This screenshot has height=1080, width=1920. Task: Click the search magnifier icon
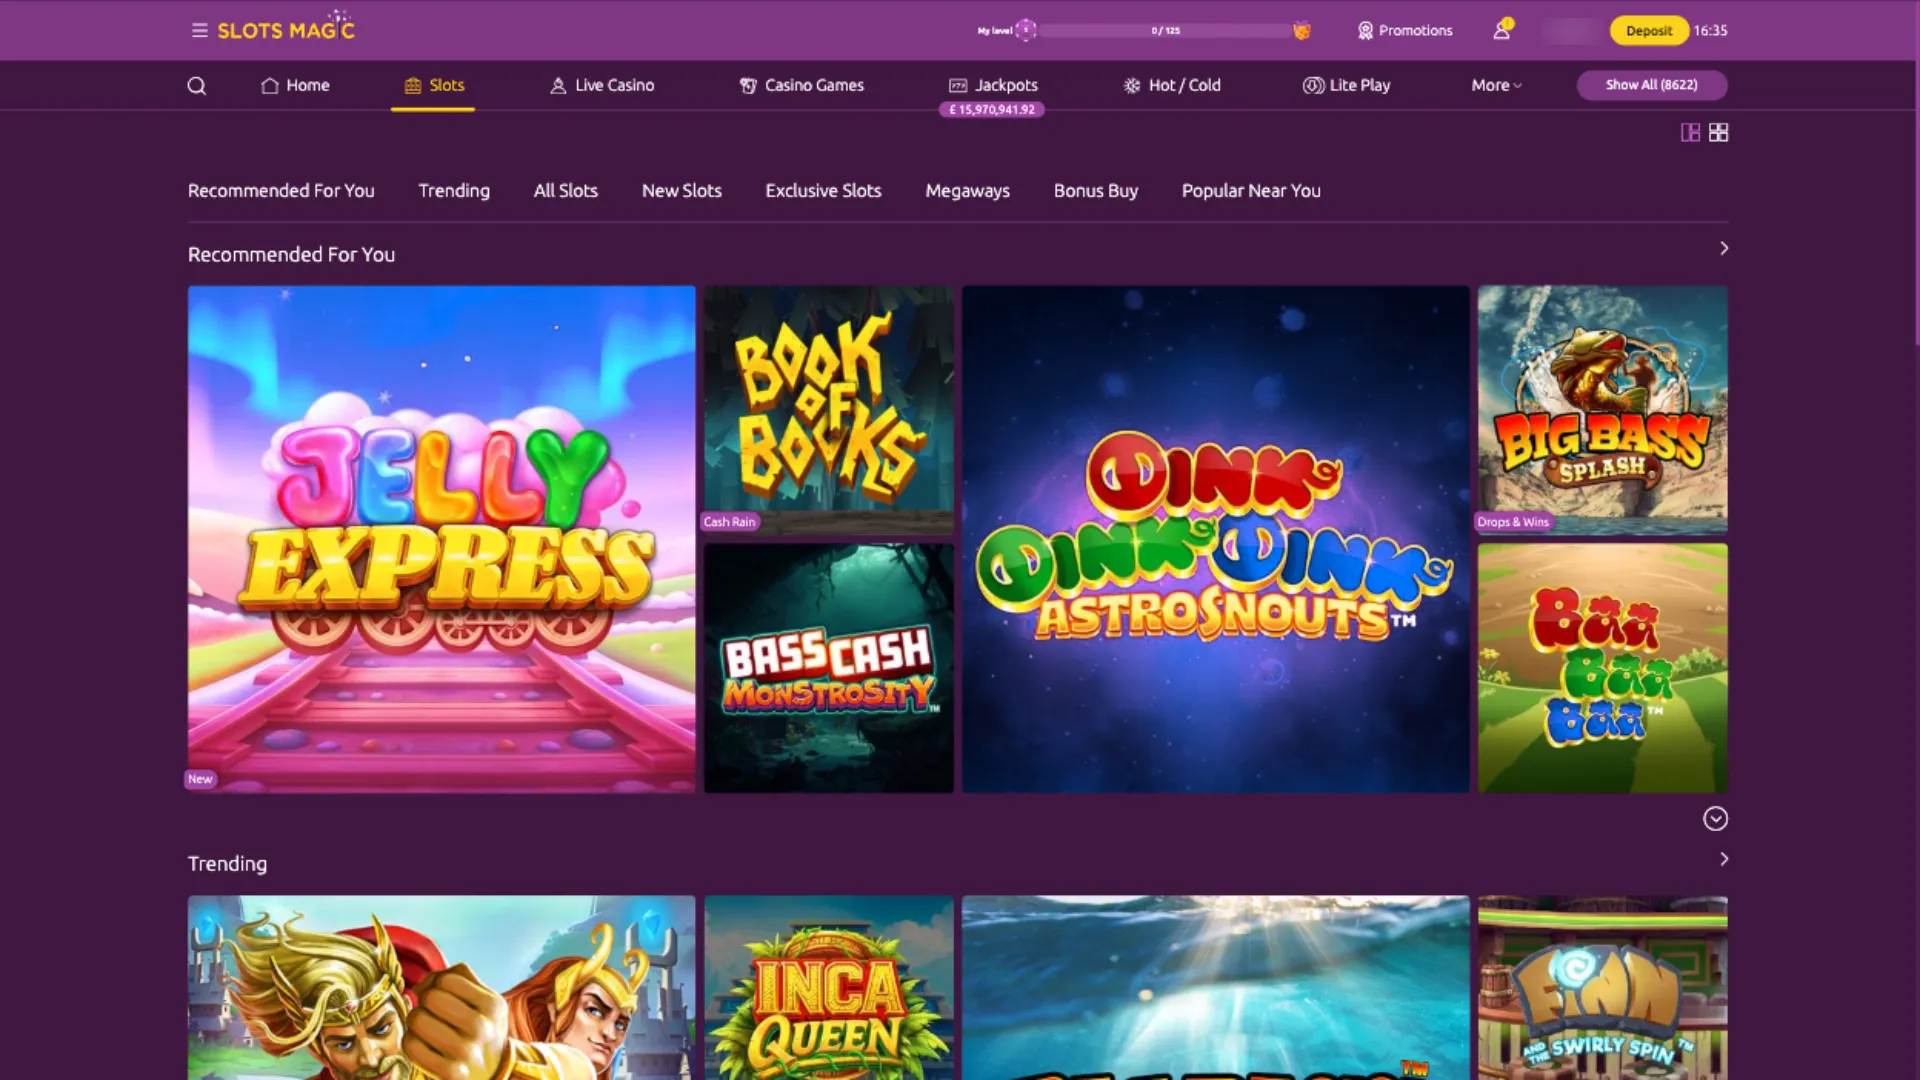[197, 86]
